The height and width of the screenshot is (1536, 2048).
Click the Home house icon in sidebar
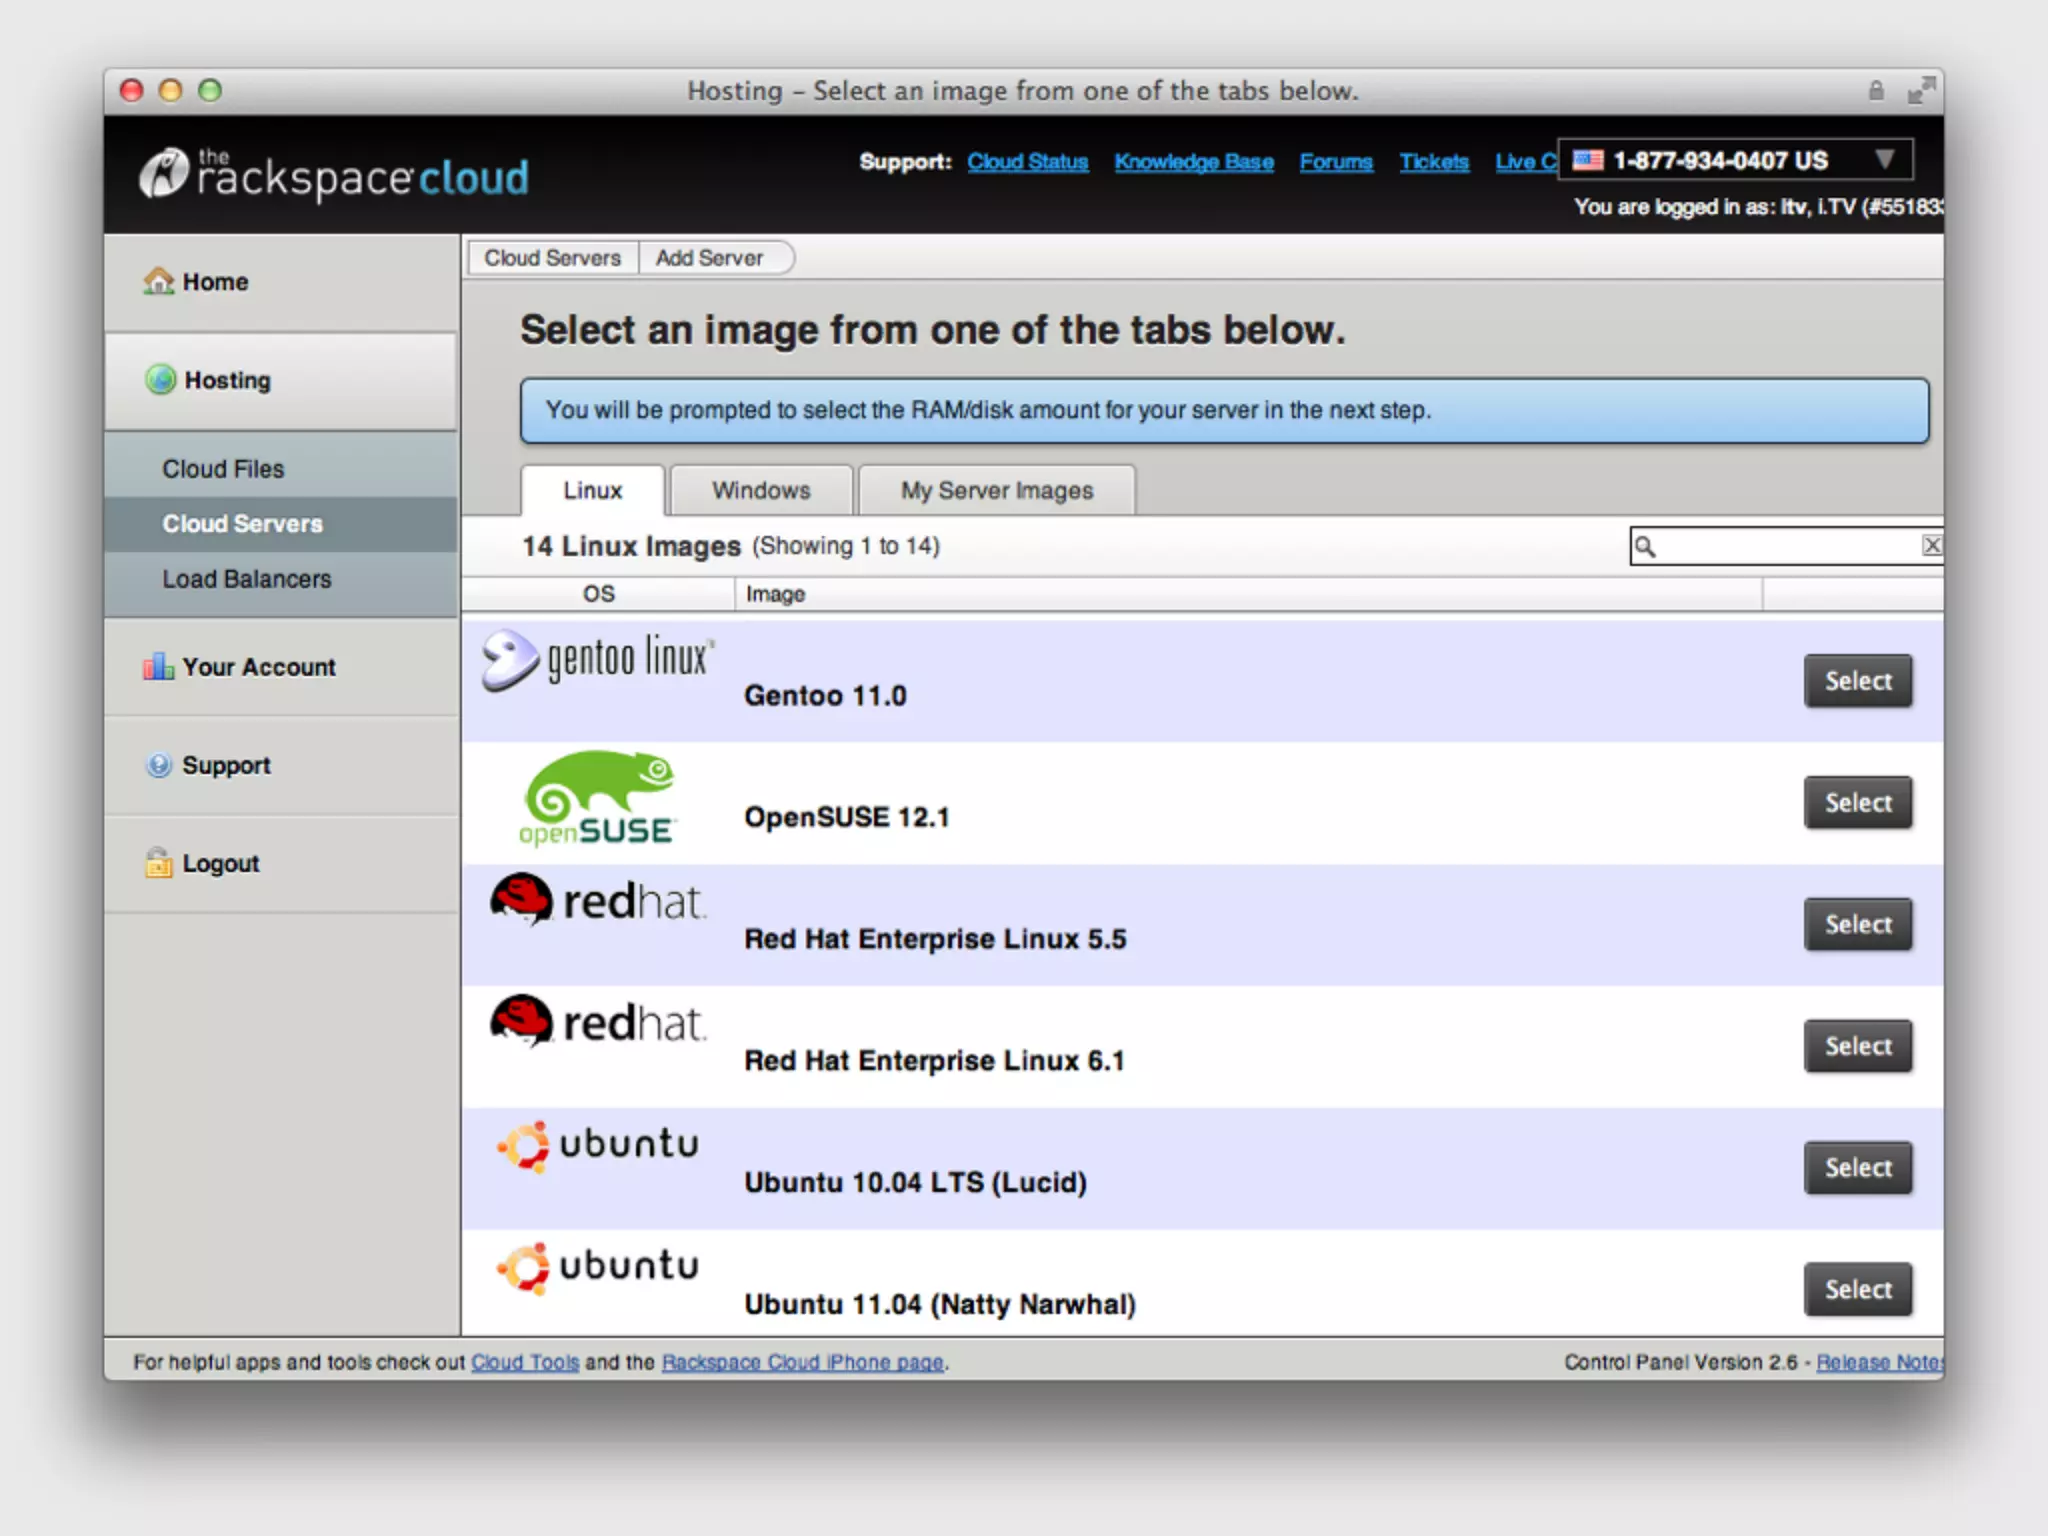point(158,281)
